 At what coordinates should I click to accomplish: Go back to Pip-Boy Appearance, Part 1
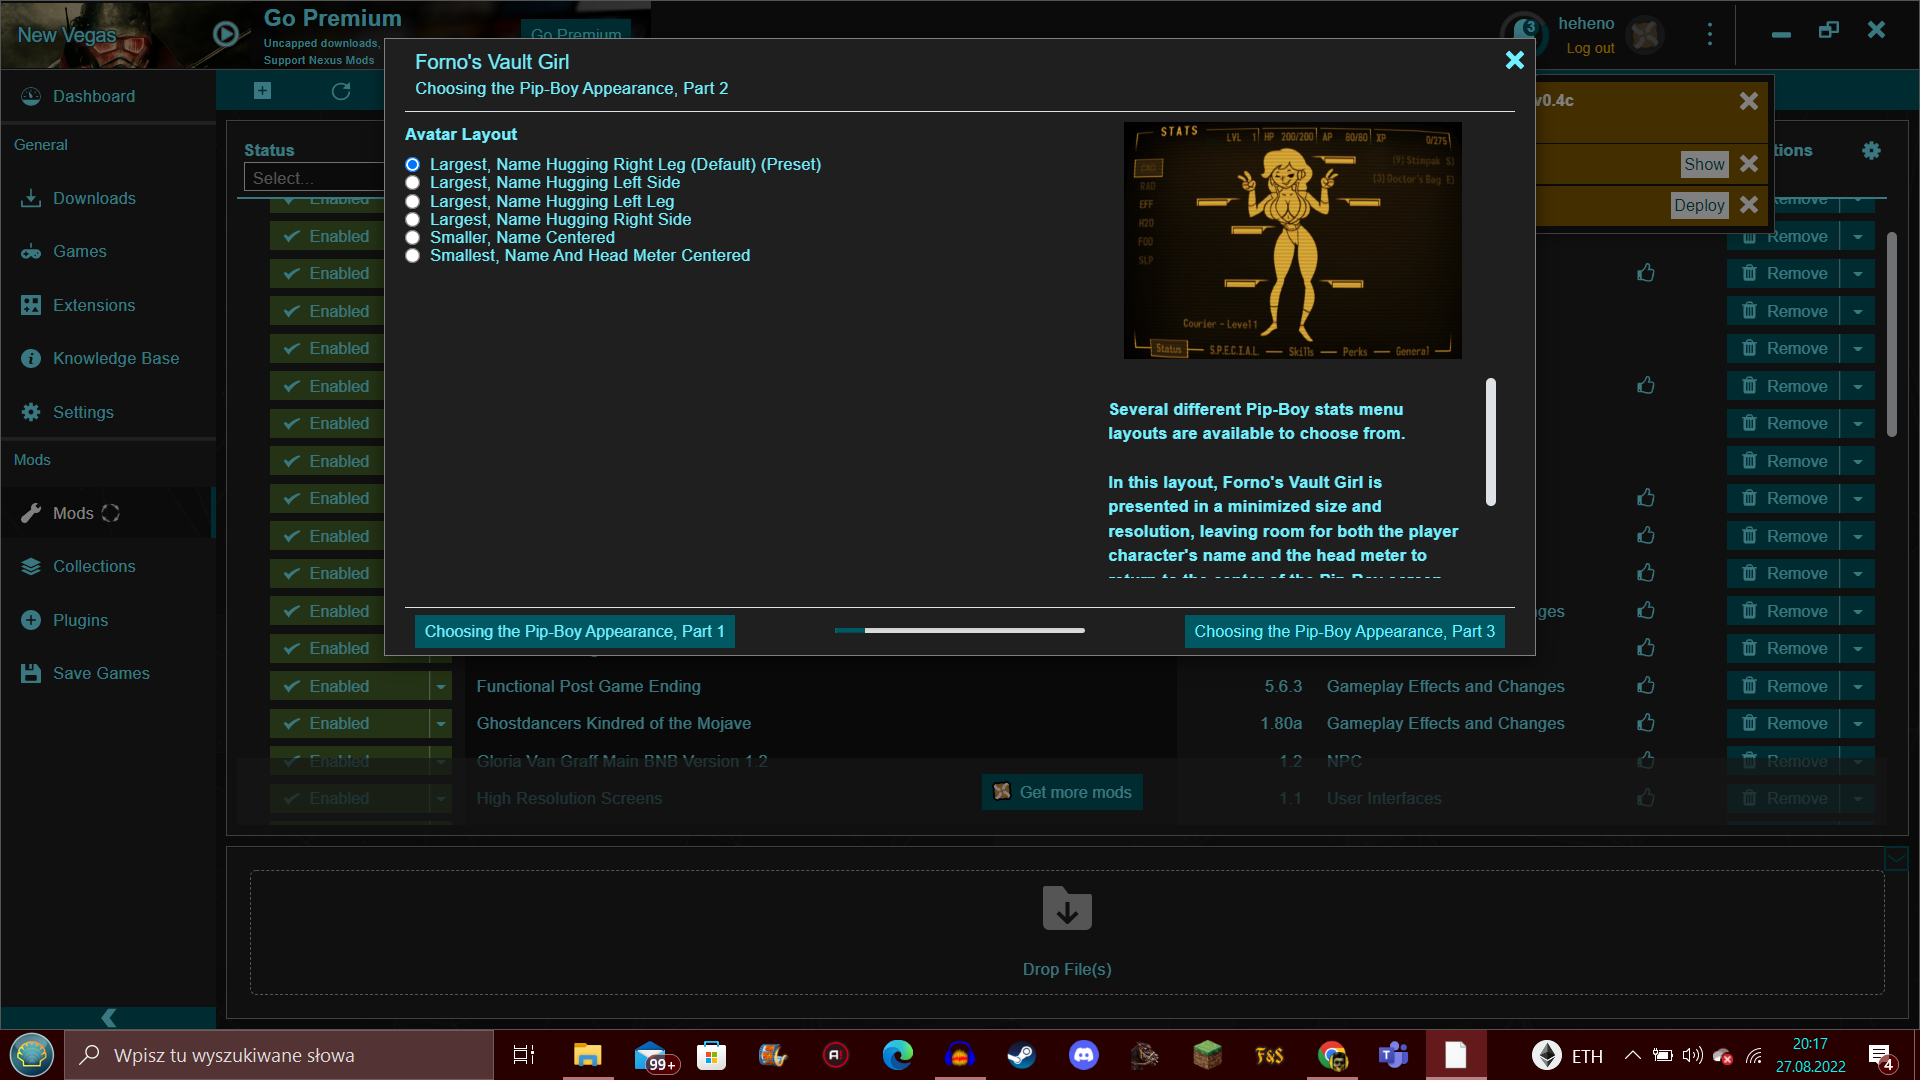(x=574, y=631)
